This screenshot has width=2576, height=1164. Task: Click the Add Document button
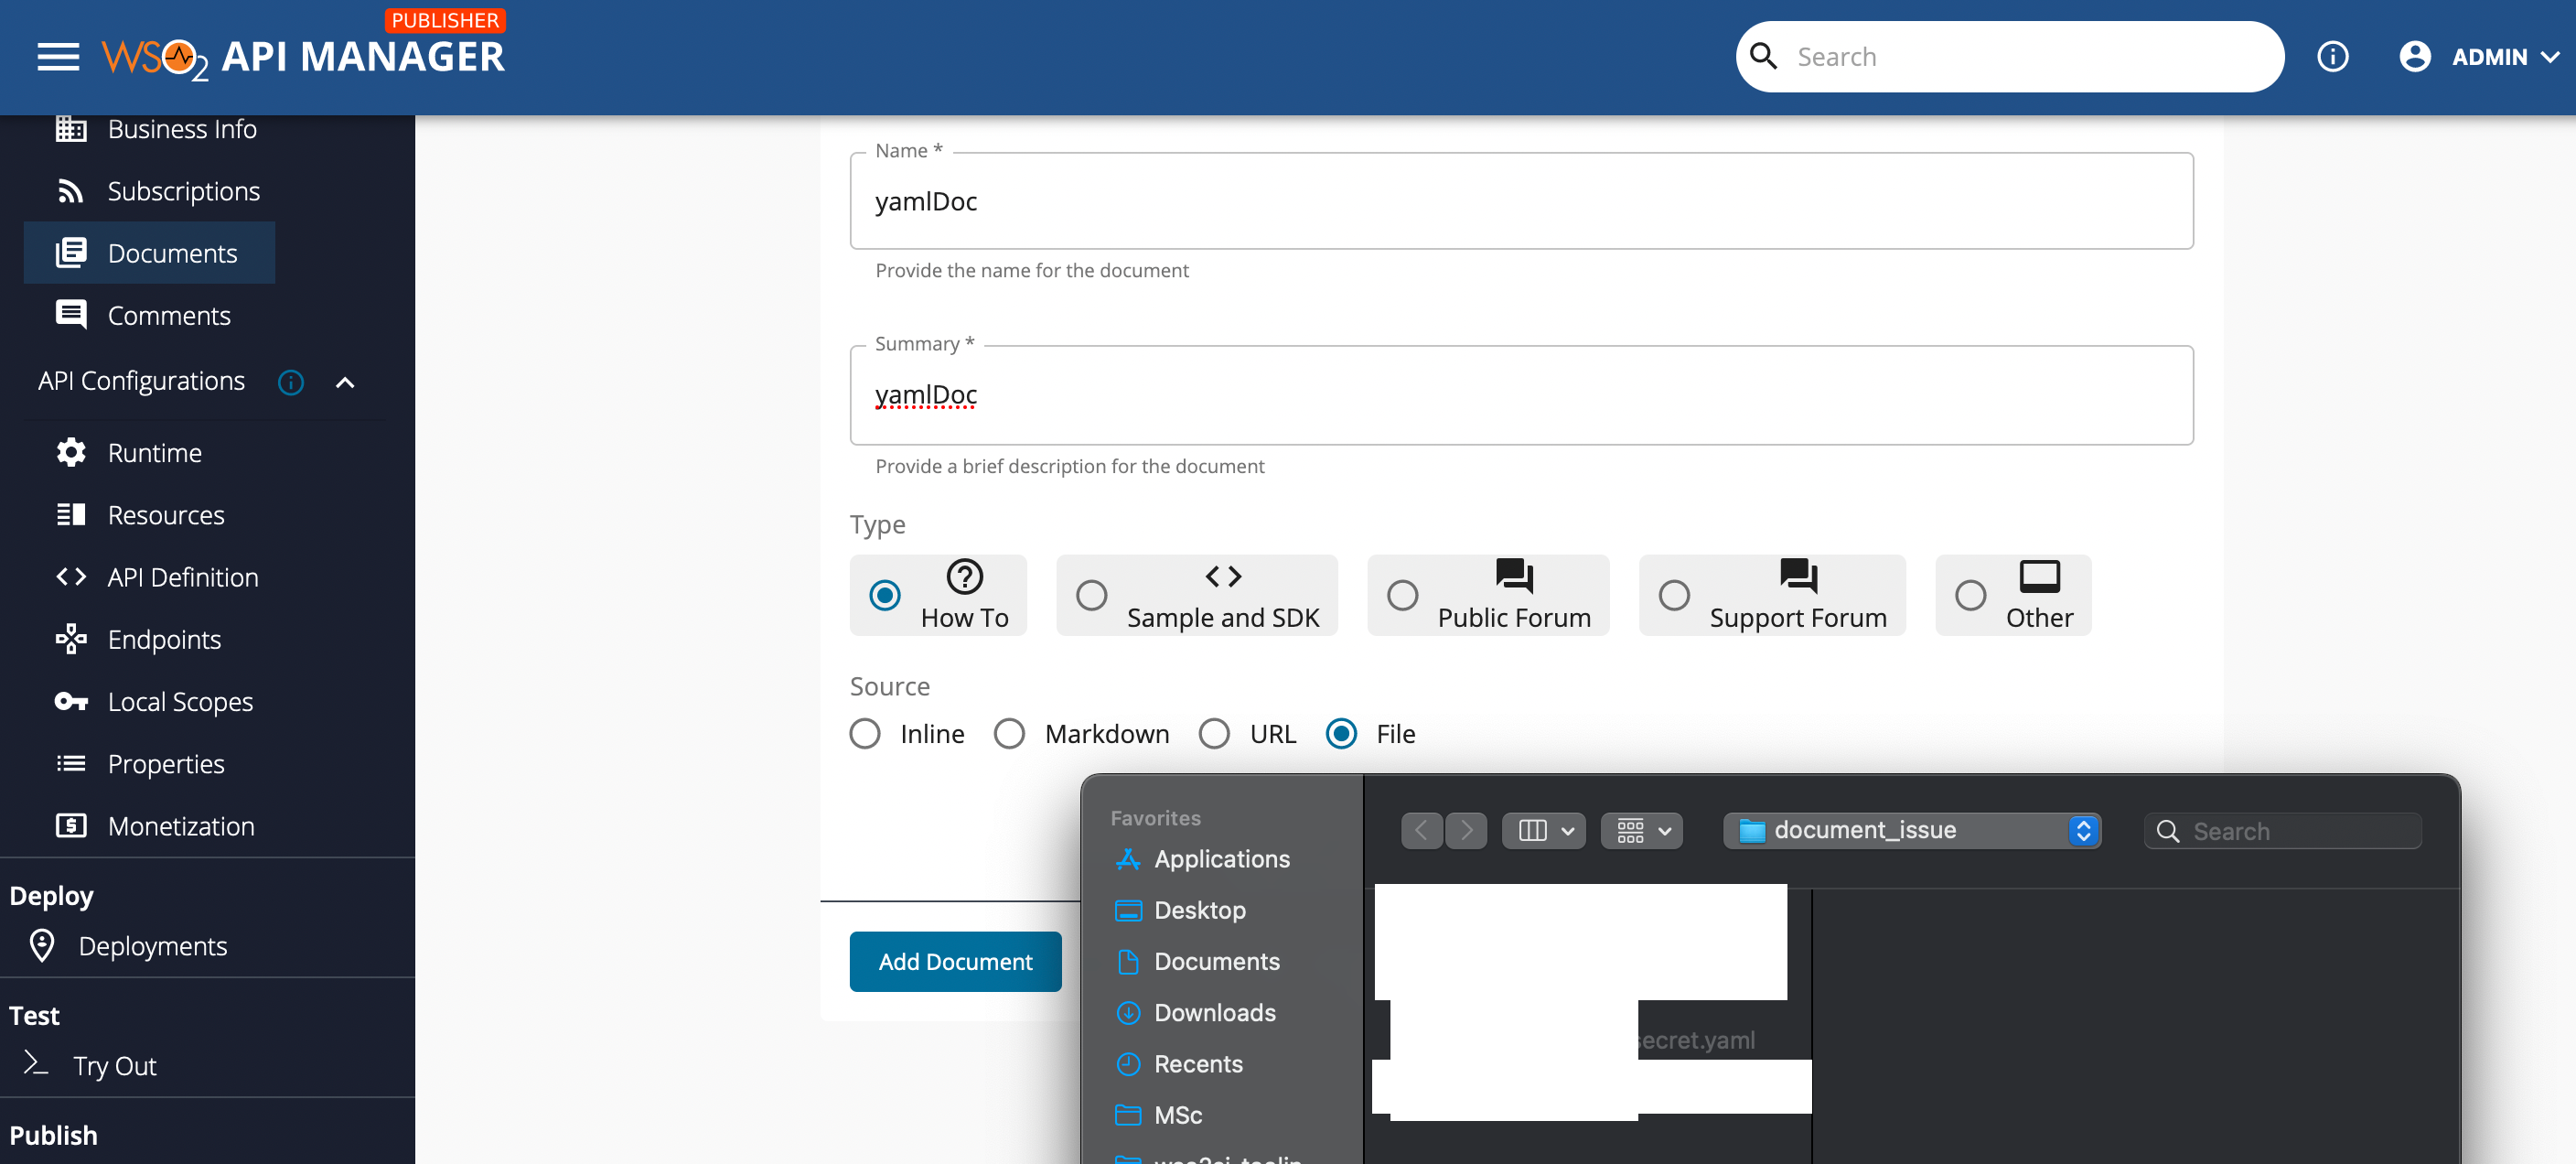[955, 961]
